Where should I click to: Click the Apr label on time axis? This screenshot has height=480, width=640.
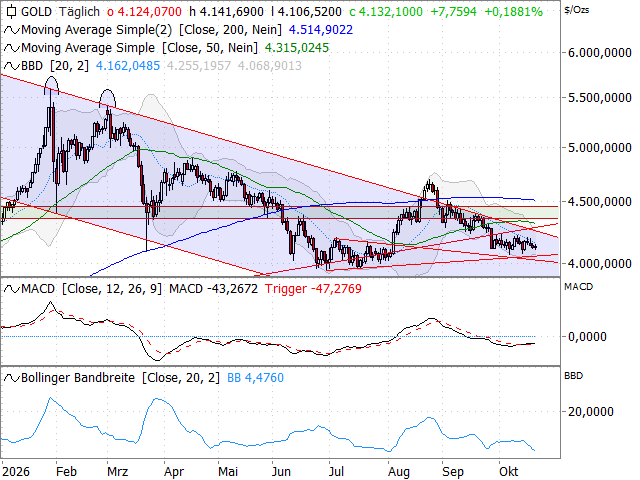click(x=173, y=472)
